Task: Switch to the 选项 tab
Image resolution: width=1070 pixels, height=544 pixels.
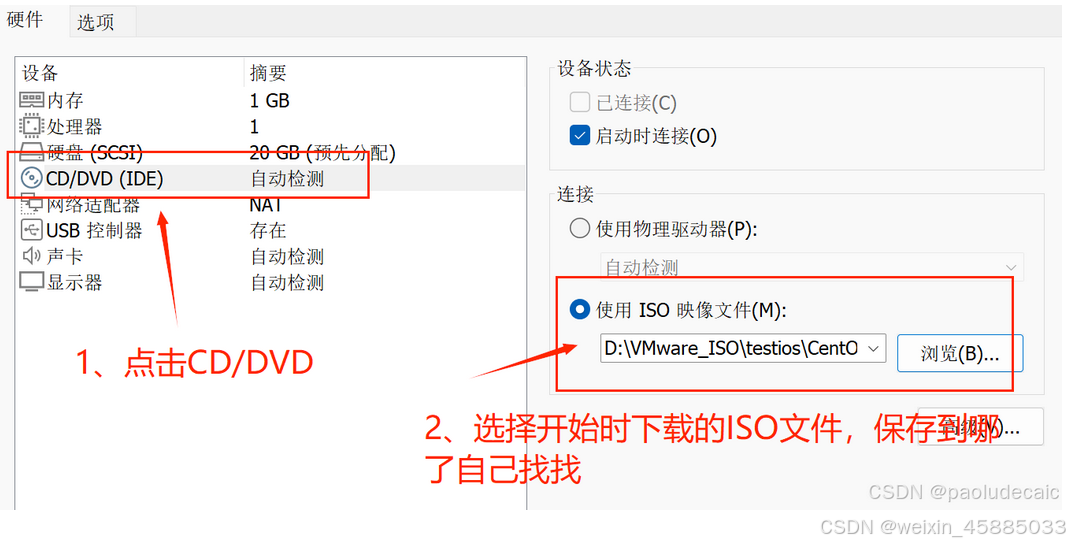Action: pyautogui.click(x=96, y=22)
